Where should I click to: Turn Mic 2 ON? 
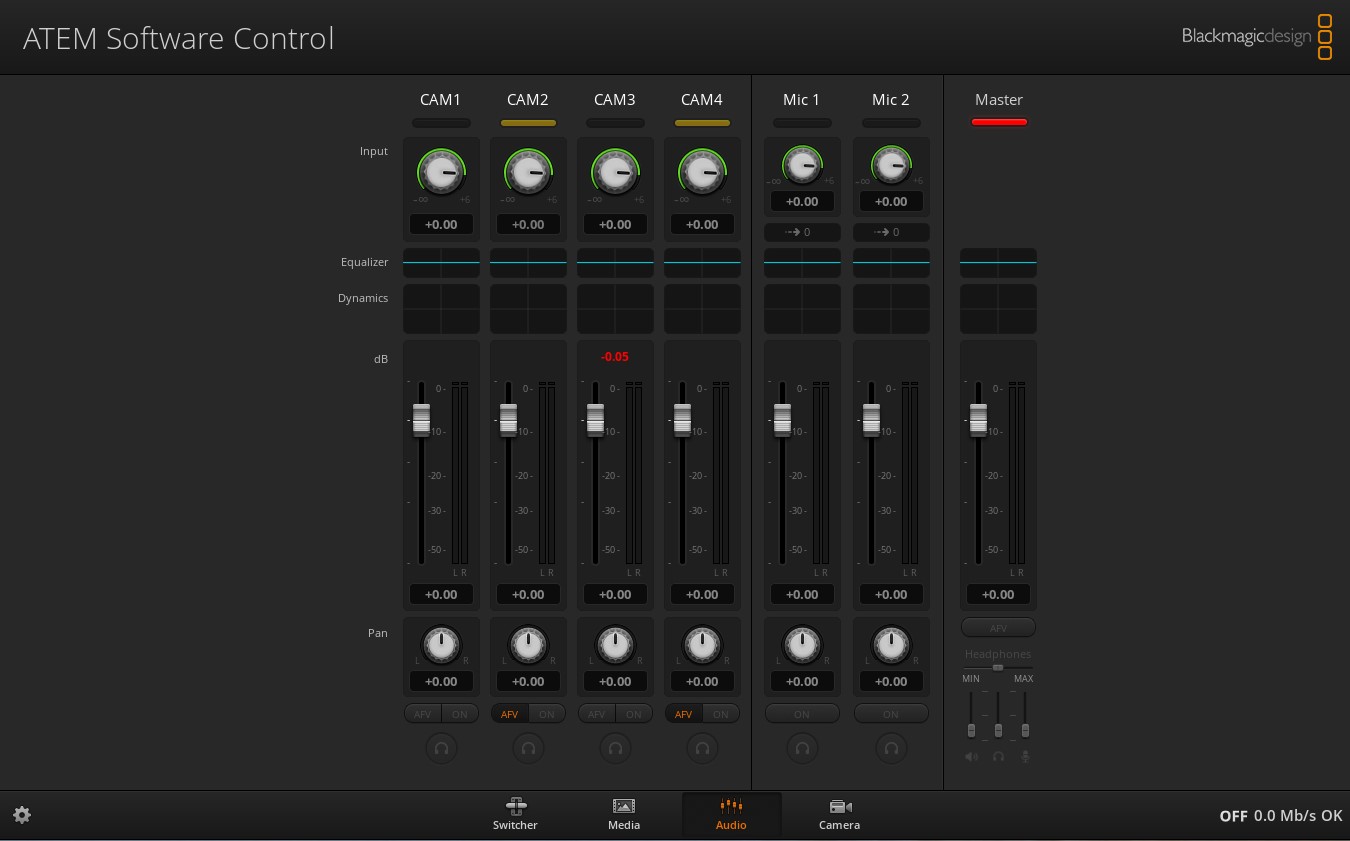pos(891,714)
